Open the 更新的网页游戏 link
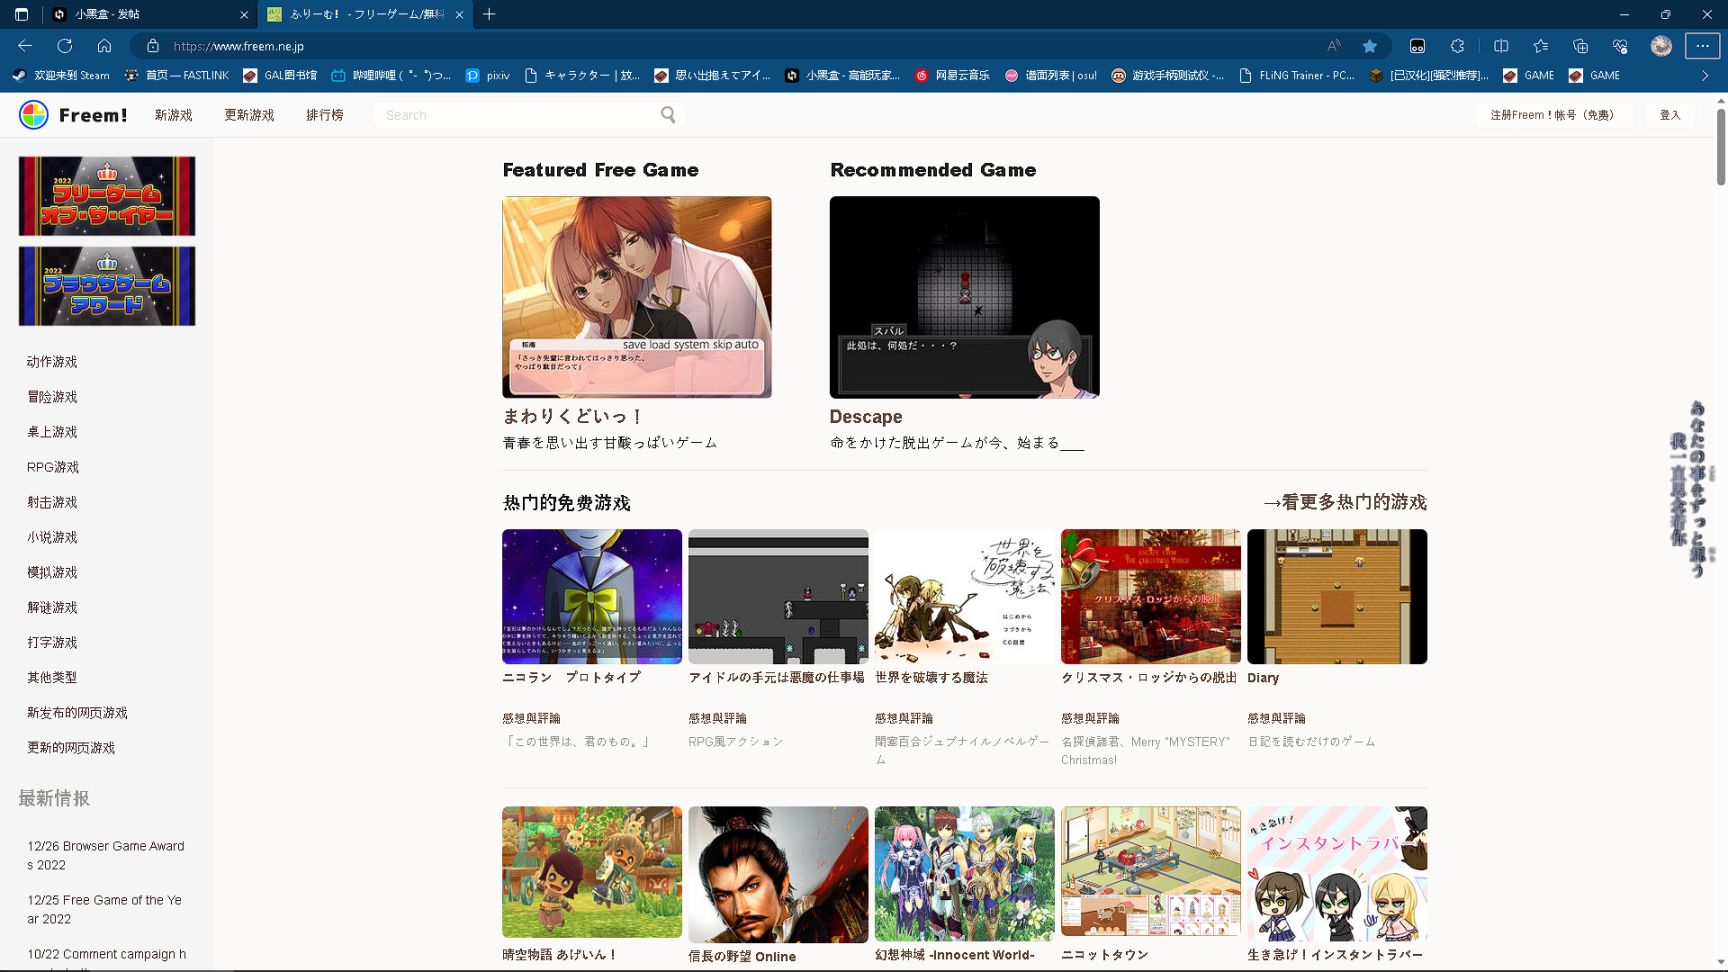 [x=71, y=748]
